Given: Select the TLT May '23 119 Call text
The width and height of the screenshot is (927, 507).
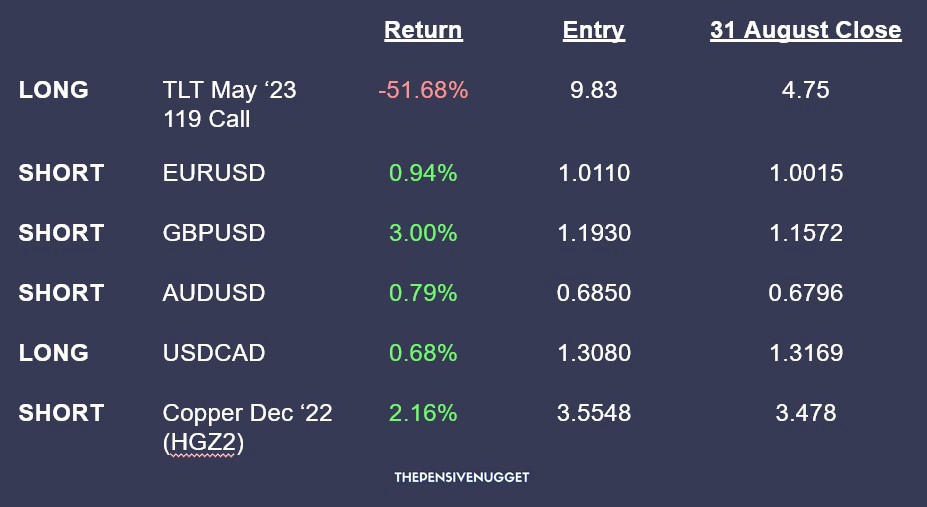Looking at the screenshot, I should click(229, 104).
